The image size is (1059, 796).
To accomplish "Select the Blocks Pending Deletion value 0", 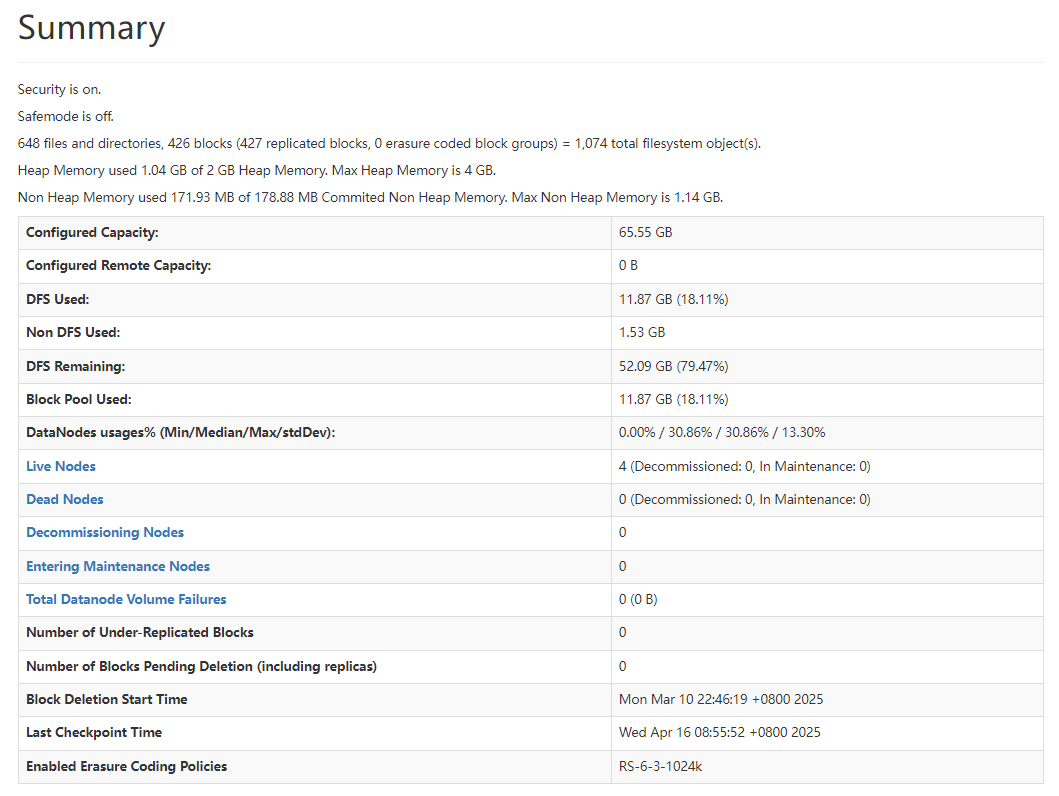I will click(x=623, y=666).
